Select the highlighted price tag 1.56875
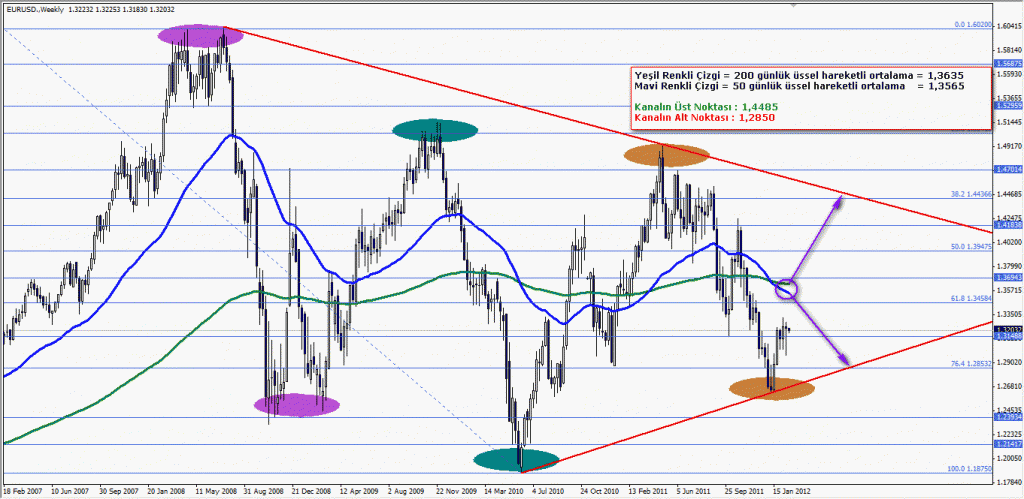The height and width of the screenshot is (499, 1024). click(1008, 63)
